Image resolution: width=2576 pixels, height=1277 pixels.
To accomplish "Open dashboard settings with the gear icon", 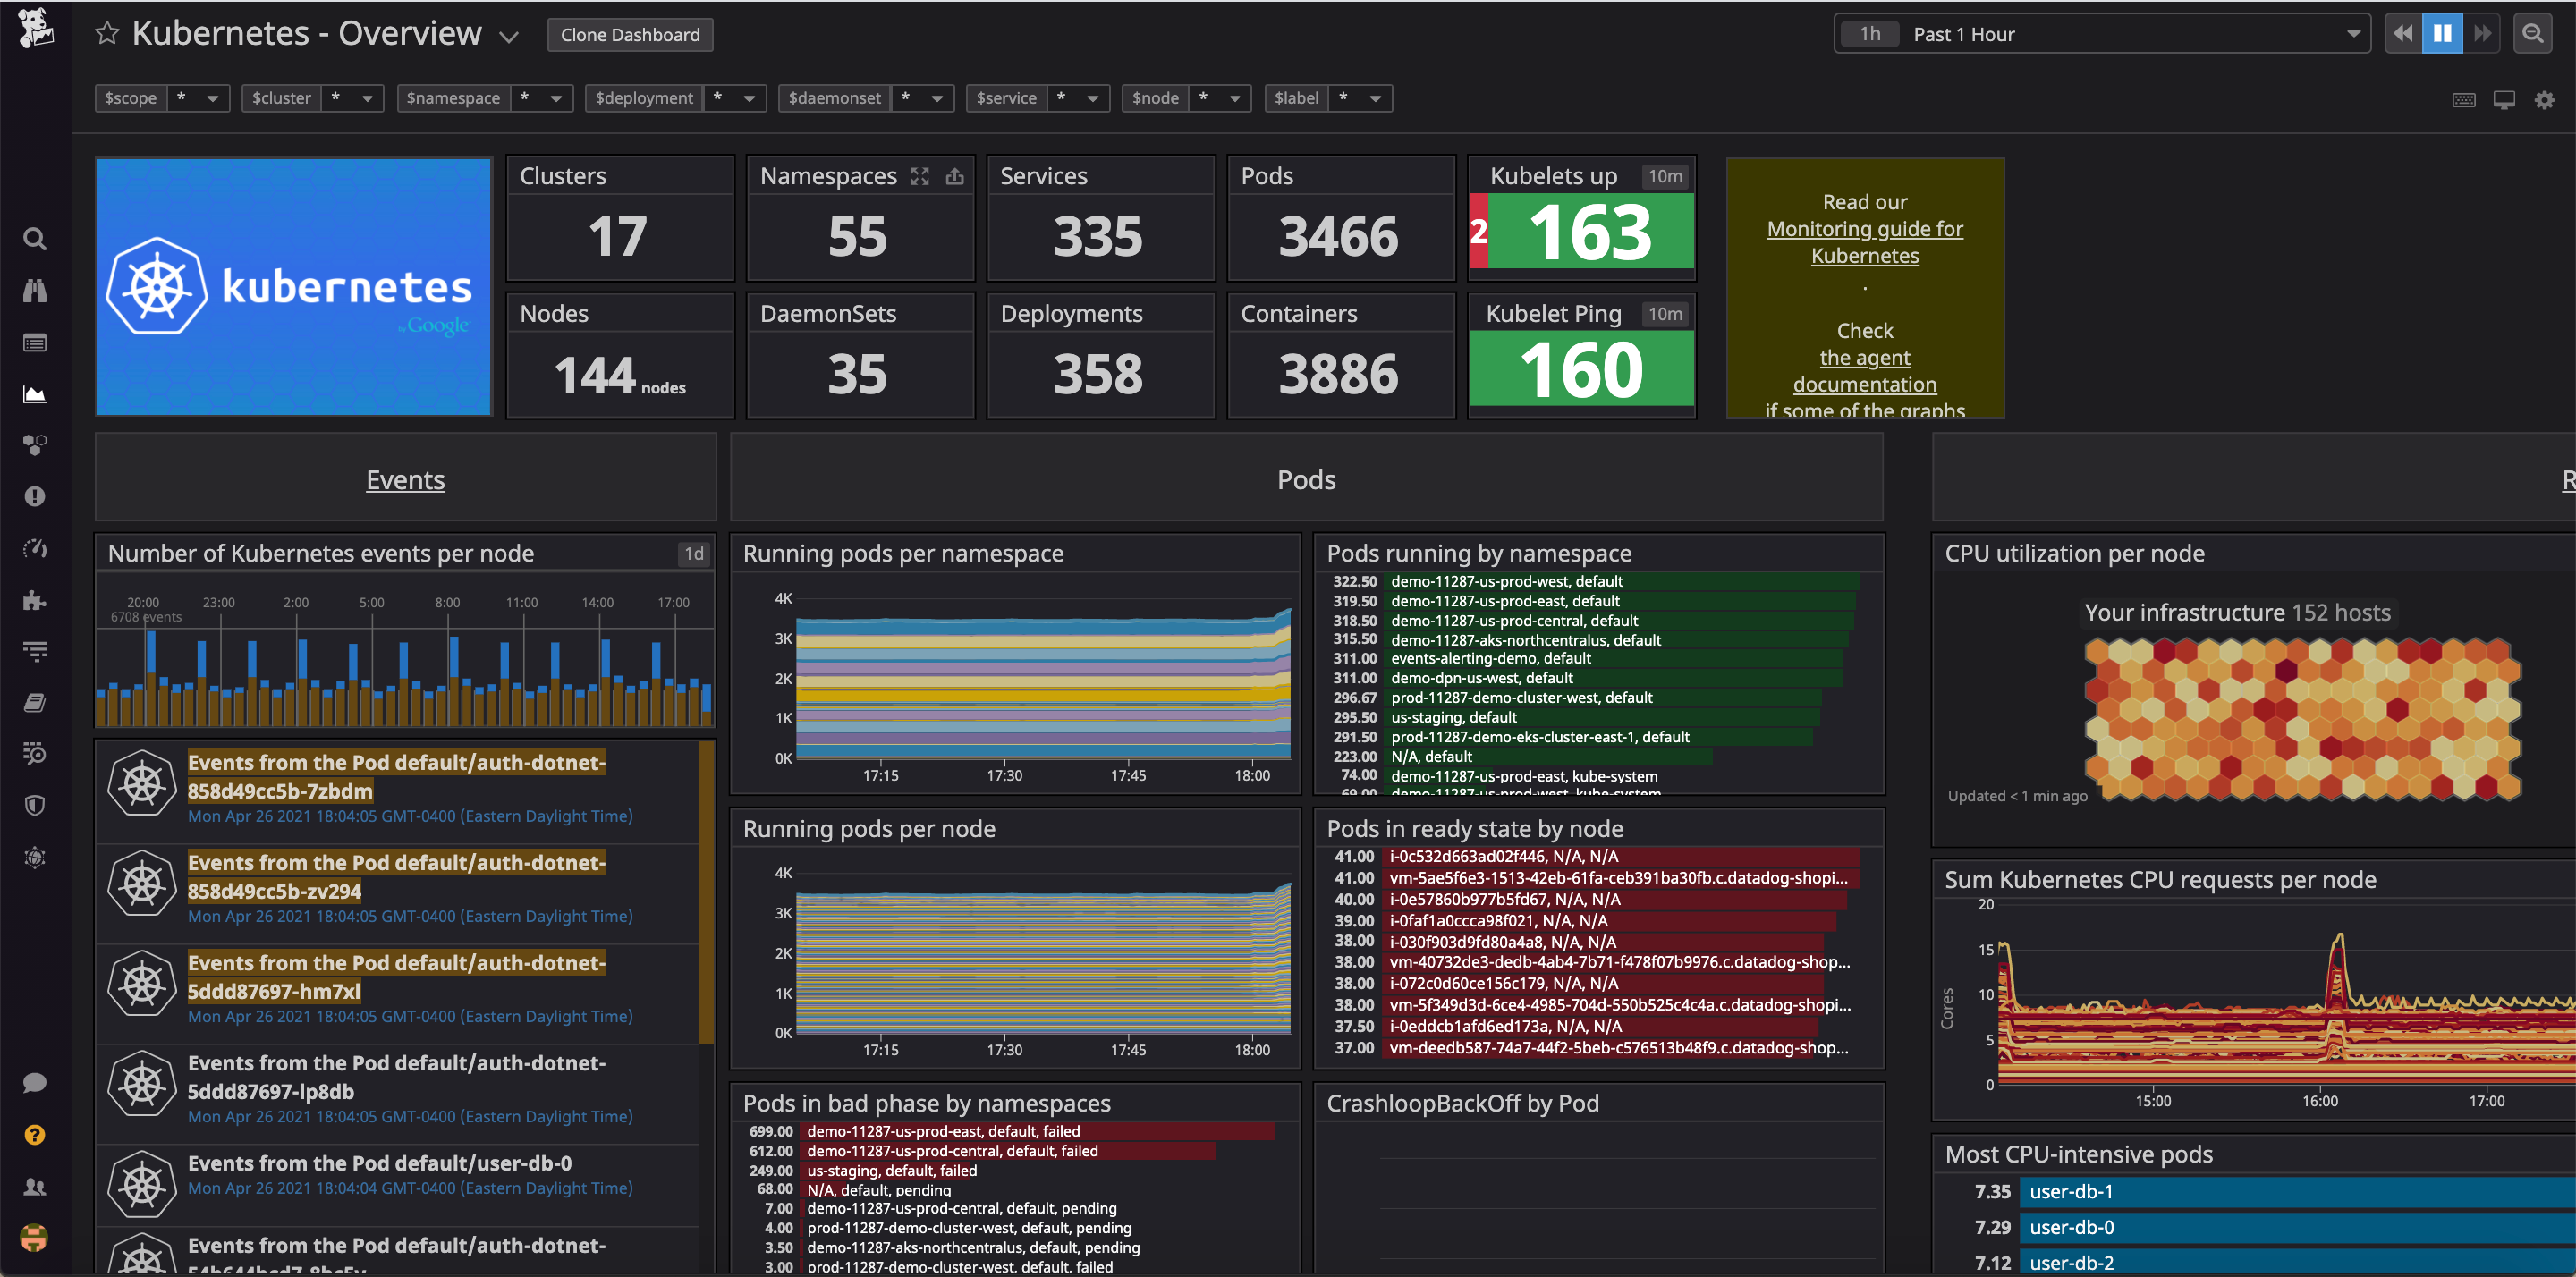I will pos(2545,99).
